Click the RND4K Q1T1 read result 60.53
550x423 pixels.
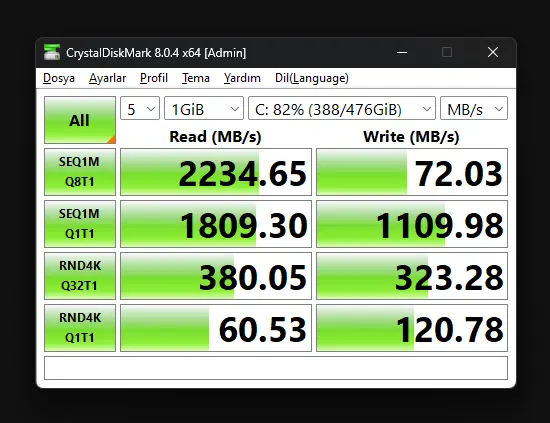(x=216, y=328)
